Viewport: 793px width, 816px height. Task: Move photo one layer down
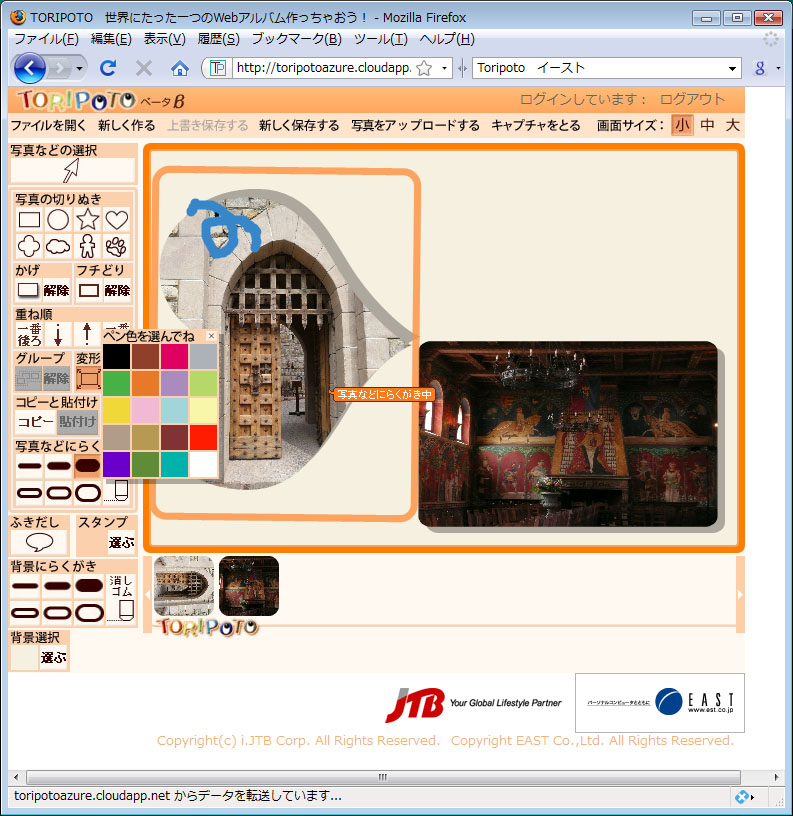point(58,335)
